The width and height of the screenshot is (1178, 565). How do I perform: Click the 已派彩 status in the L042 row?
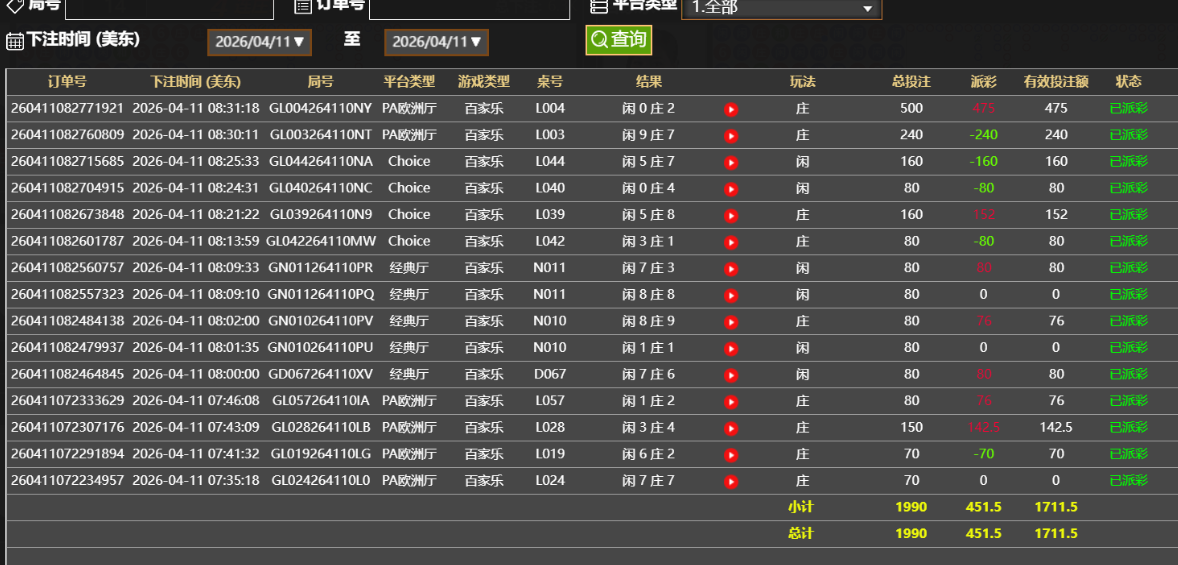[1128, 241]
